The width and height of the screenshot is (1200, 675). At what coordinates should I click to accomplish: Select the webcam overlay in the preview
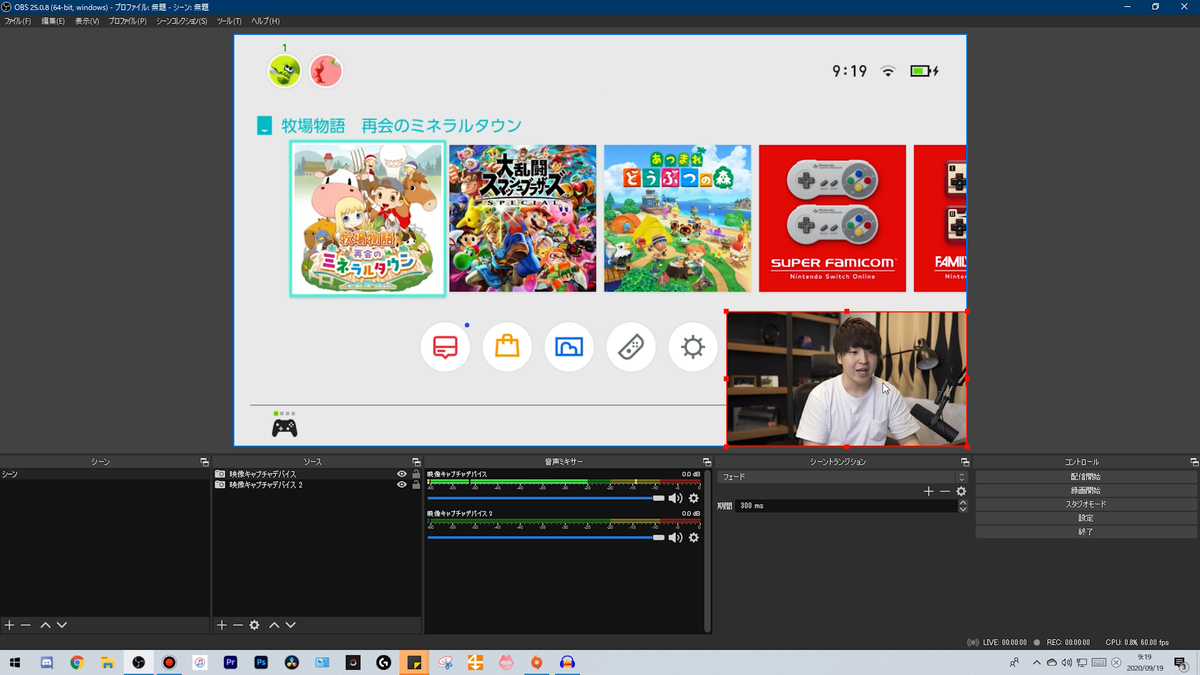pyautogui.click(x=846, y=379)
